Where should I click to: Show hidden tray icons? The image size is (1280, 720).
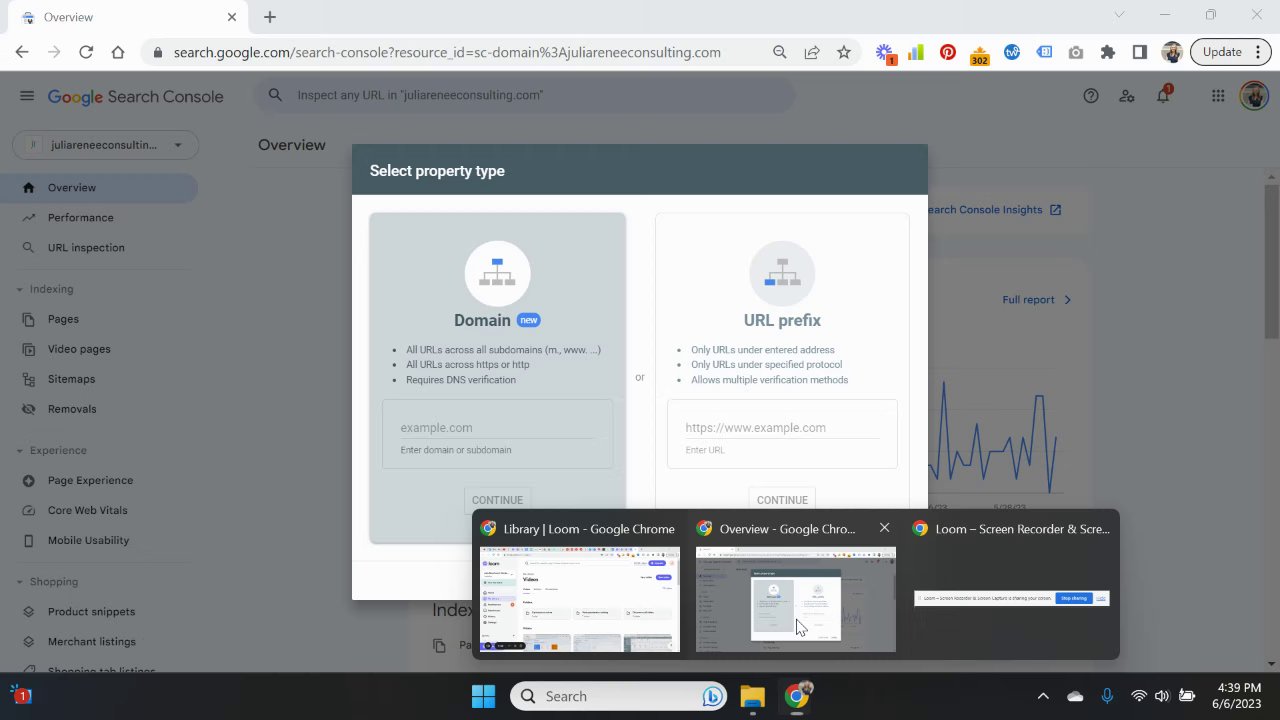click(x=1043, y=696)
